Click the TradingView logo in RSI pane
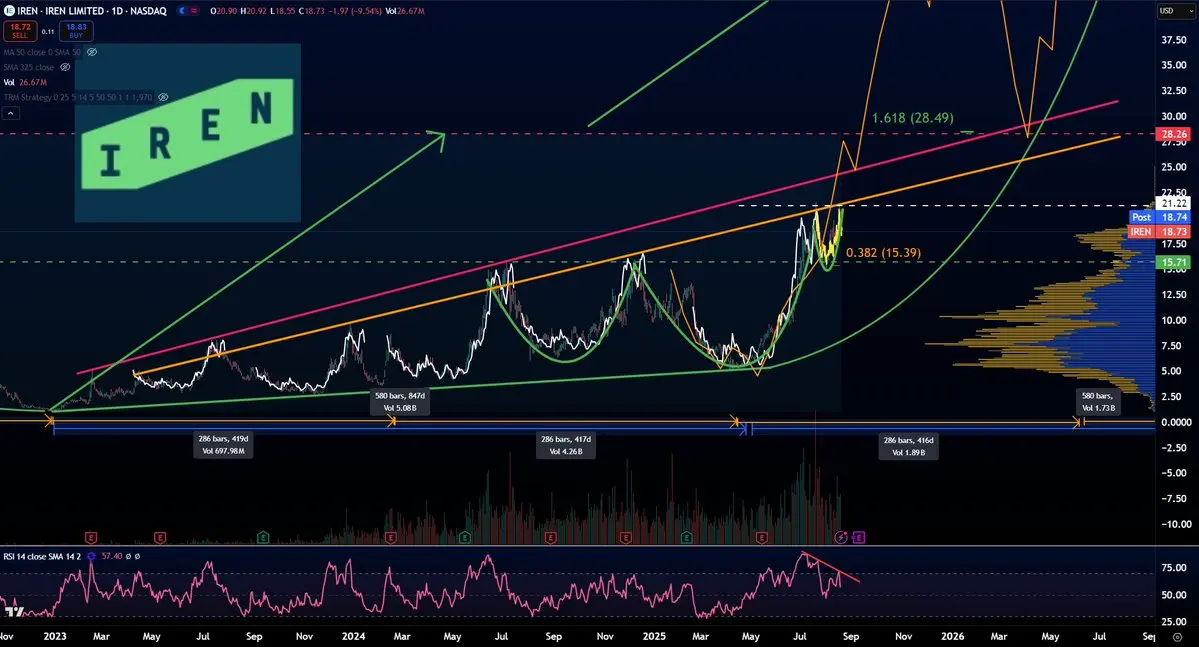 tap(14, 611)
